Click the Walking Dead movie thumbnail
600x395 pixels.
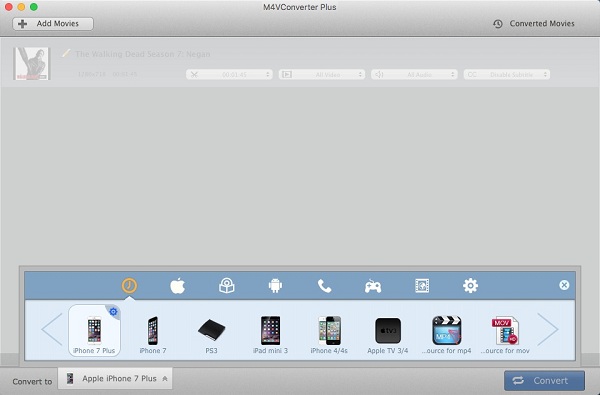[32, 64]
